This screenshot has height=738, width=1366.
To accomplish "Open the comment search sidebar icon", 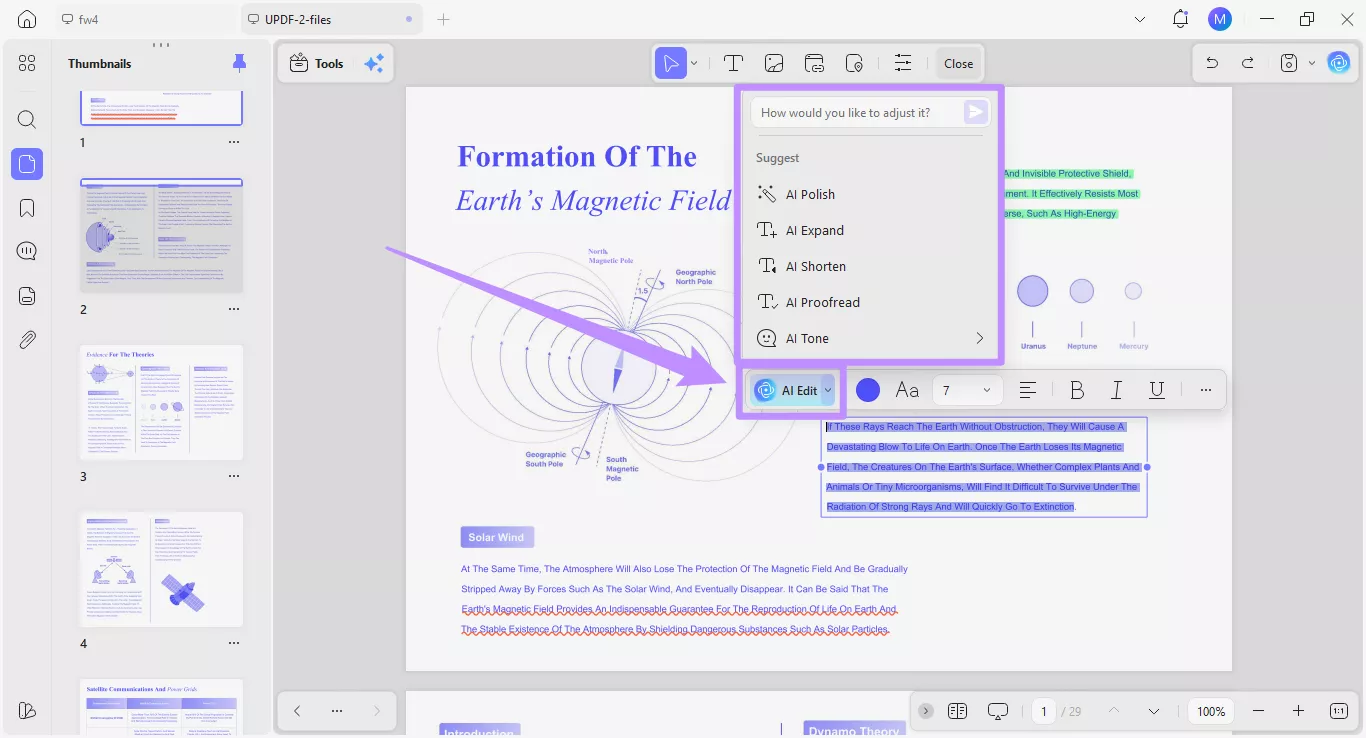I will coord(27,251).
